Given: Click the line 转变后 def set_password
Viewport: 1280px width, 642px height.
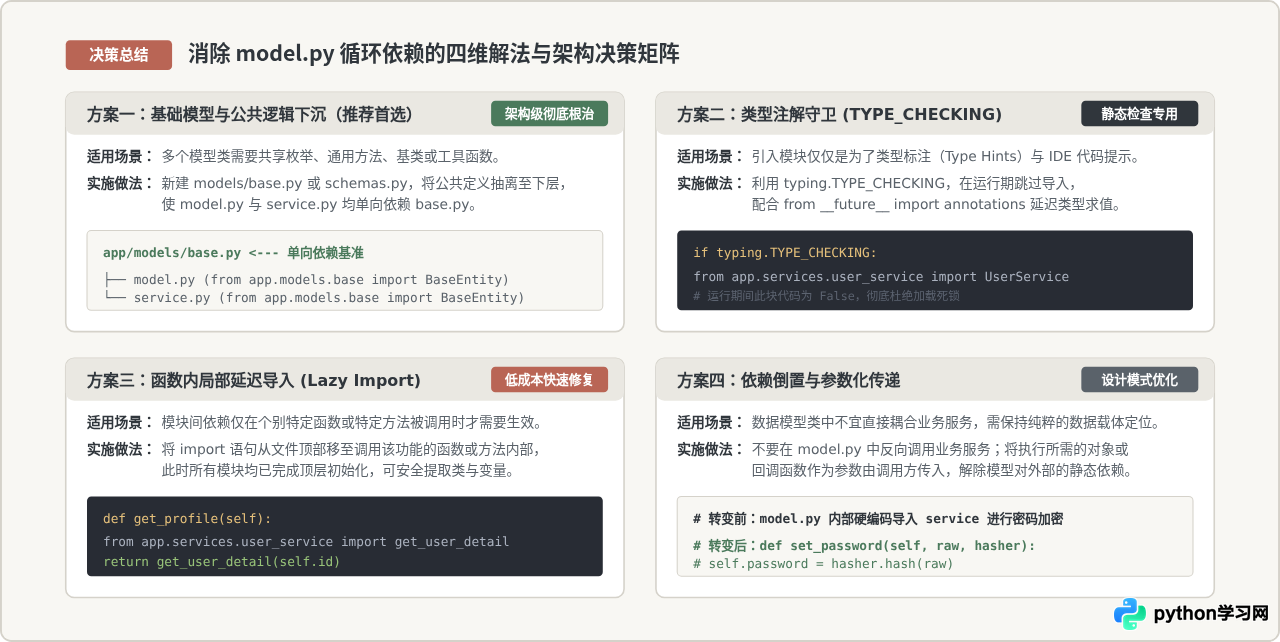Looking at the screenshot, I should click(864, 545).
